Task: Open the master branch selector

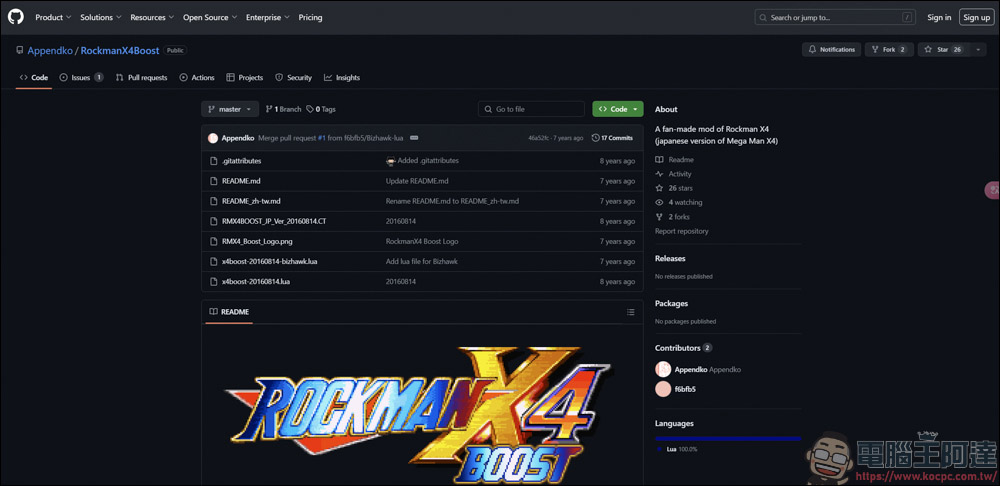Action: tap(230, 109)
